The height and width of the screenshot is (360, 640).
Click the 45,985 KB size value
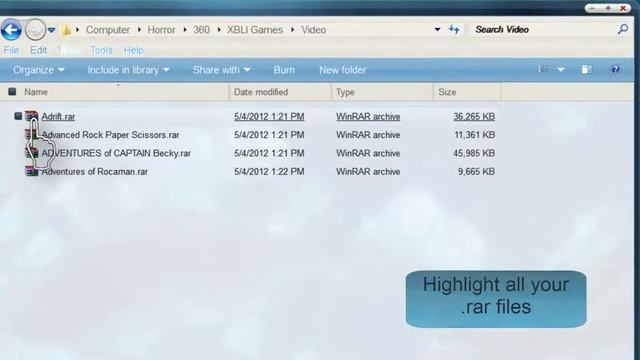pos(474,153)
